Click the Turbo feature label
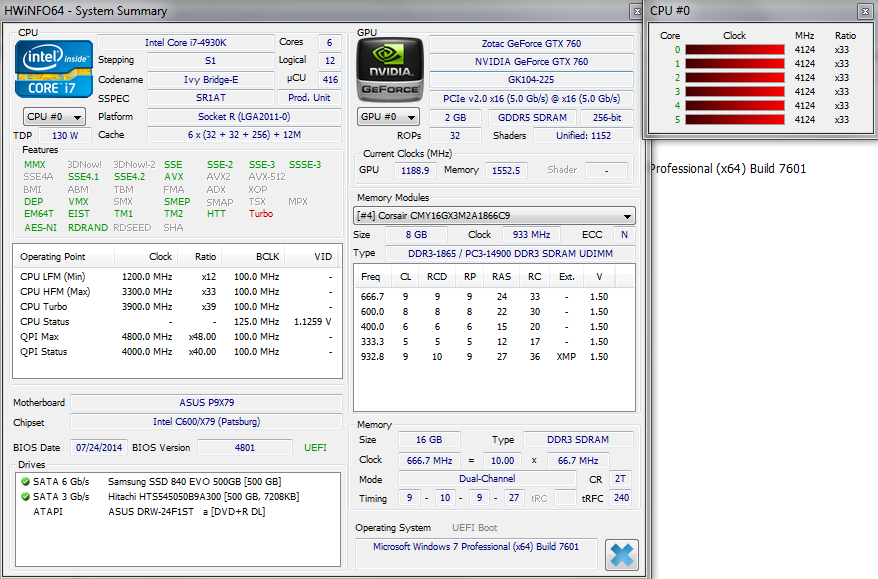Viewport: 878px width, 579px height. [x=261, y=214]
